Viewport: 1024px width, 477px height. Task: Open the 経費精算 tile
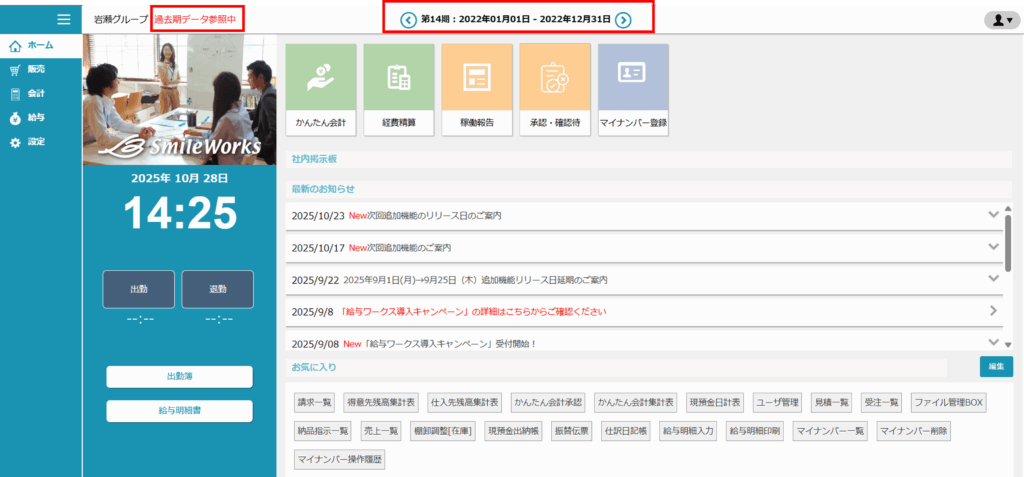click(x=398, y=90)
